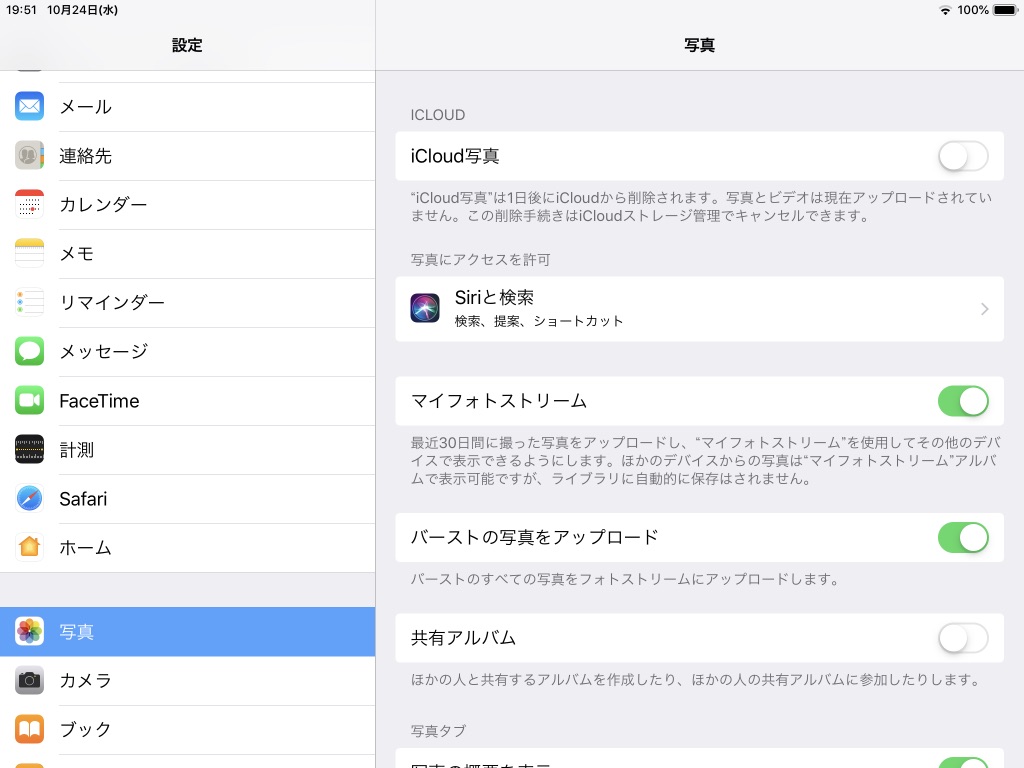Image resolution: width=1024 pixels, height=768 pixels.
Task: Select 連絡先 in the settings list
Action: pyautogui.click(x=187, y=156)
